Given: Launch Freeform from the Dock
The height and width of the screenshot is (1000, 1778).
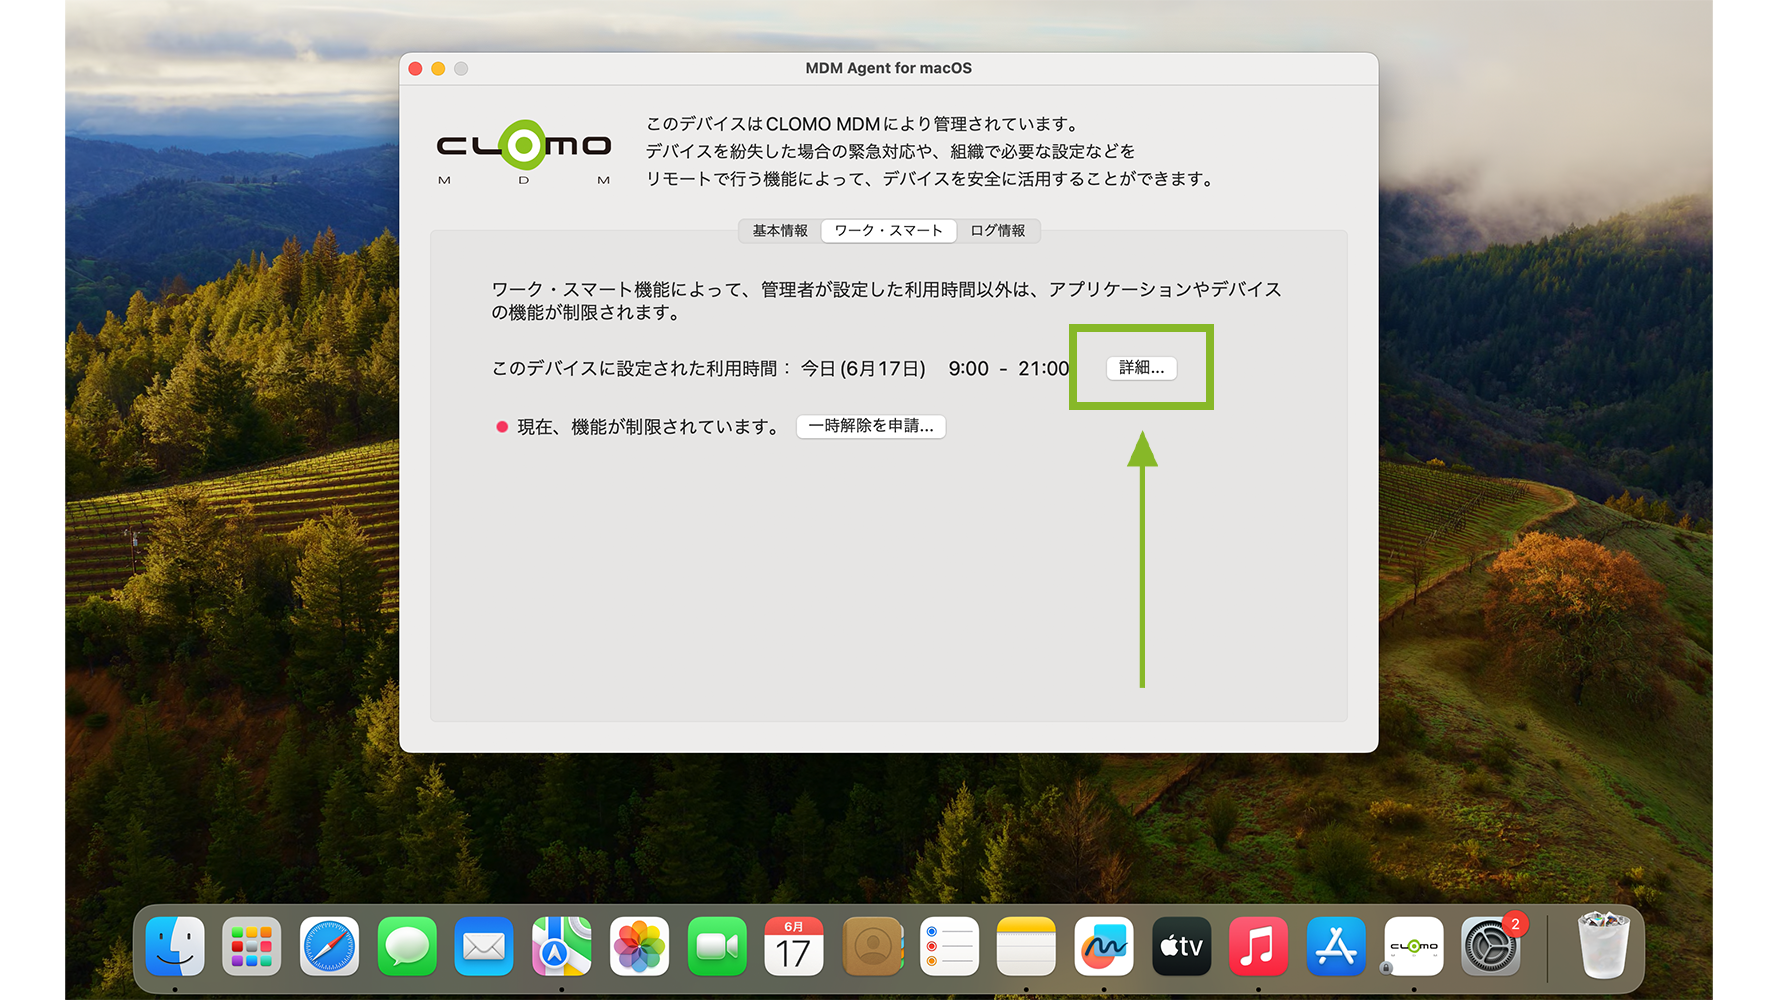Looking at the screenshot, I should coord(1104,946).
